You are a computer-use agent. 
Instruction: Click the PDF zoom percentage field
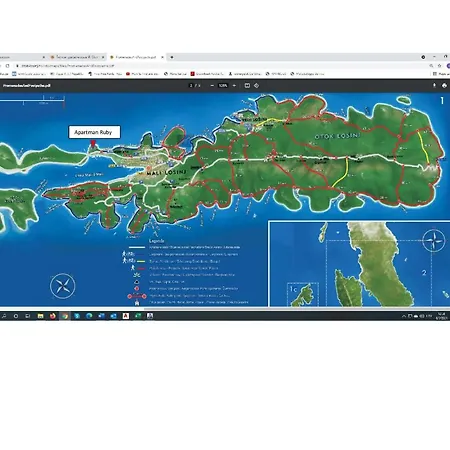[x=223, y=86]
